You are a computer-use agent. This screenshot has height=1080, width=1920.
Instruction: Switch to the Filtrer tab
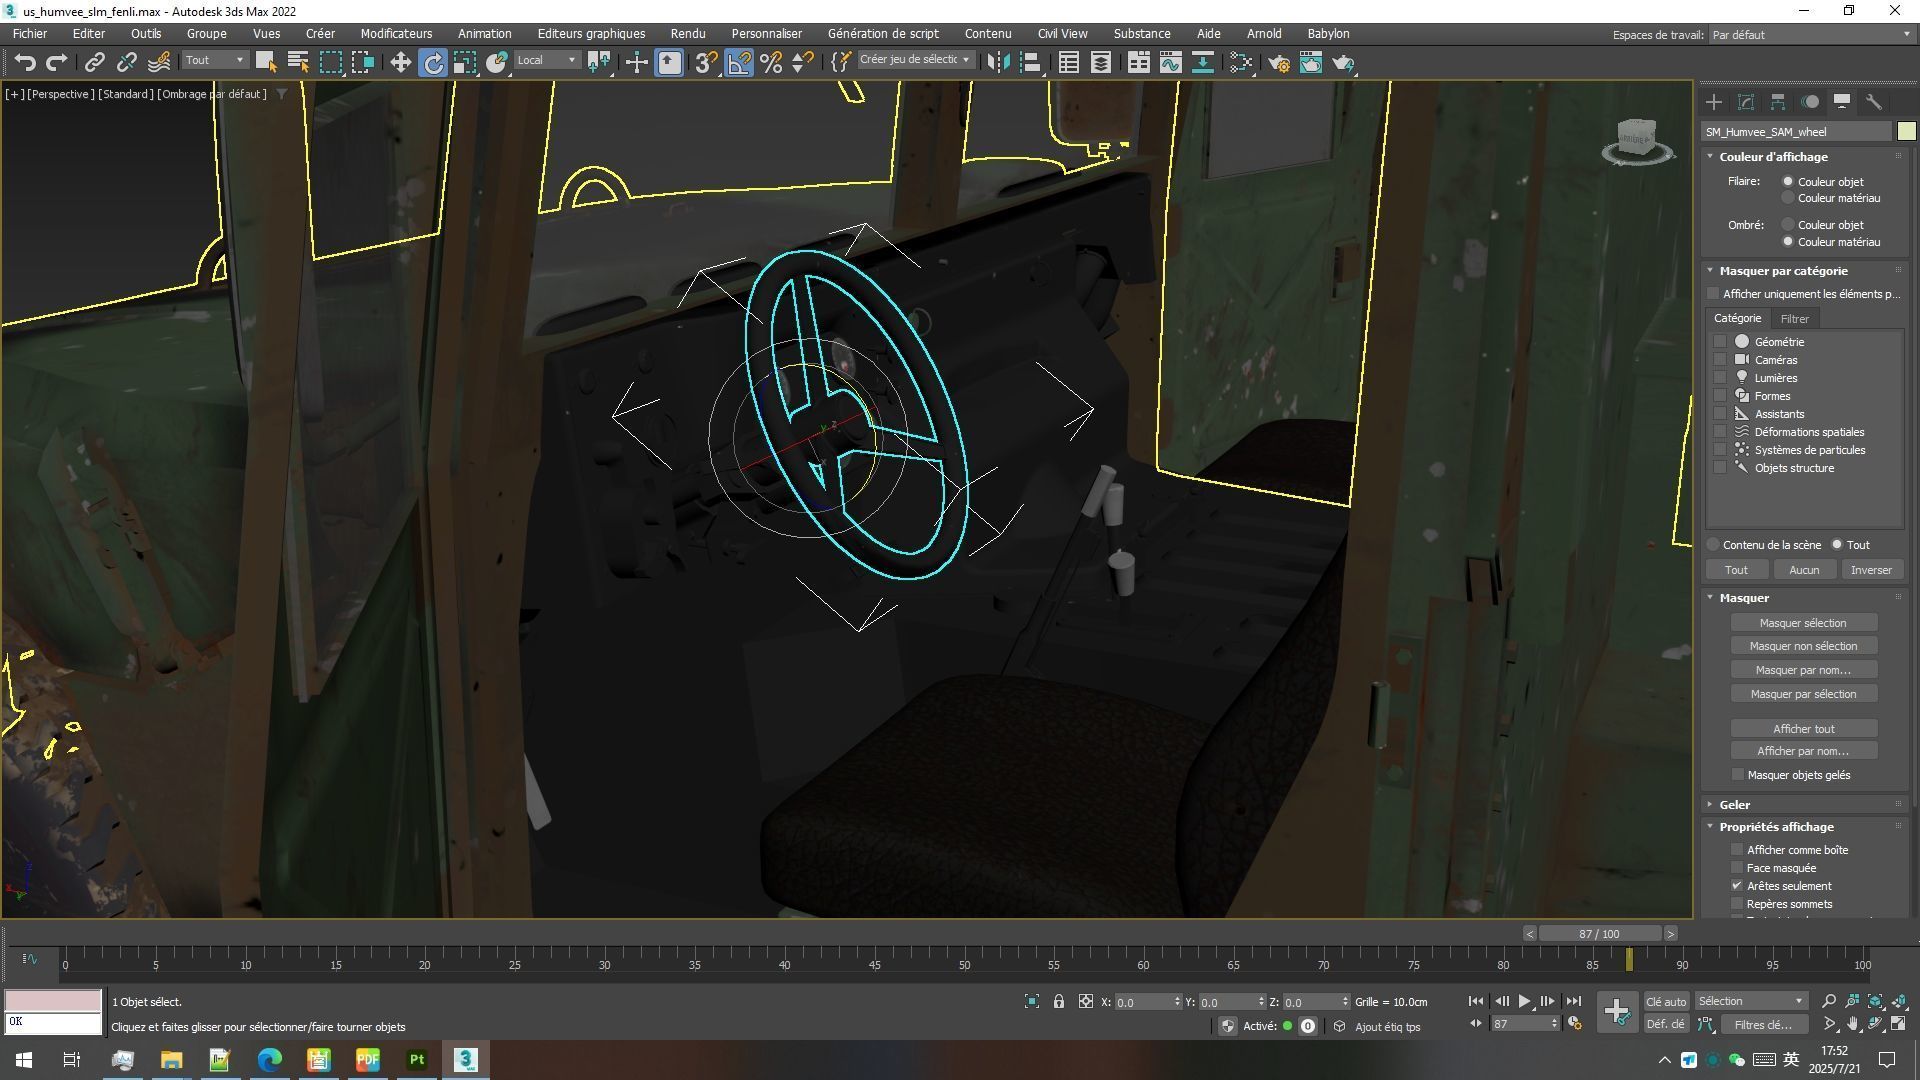[1794, 319]
